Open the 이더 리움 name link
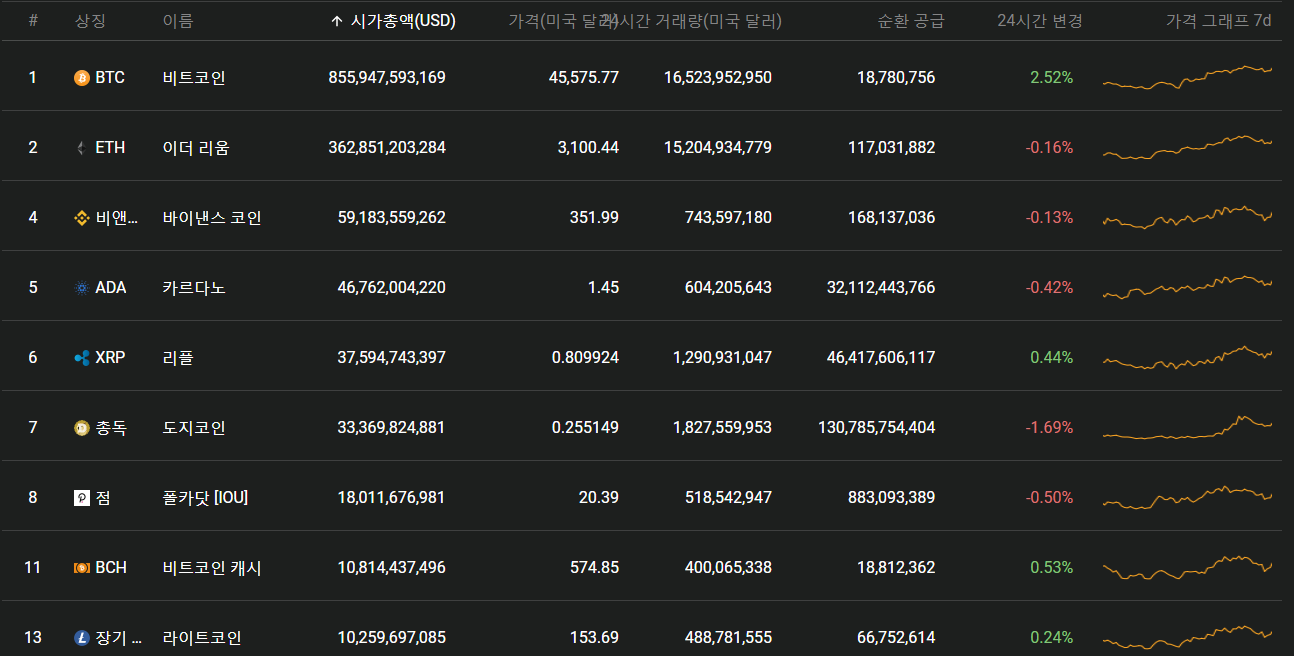1294x656 pixels. [x=196, y=147]
